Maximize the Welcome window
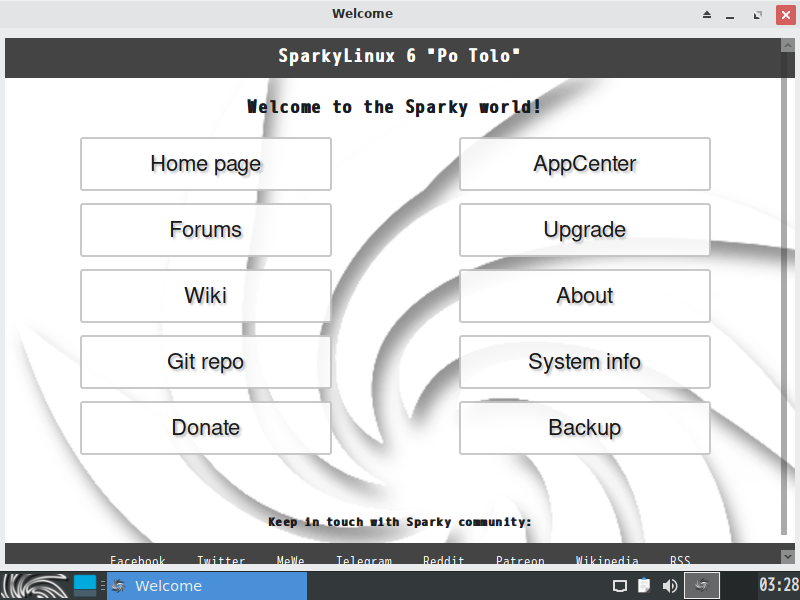Viewport: 800px width, 600px height. (x=758, y=15)
